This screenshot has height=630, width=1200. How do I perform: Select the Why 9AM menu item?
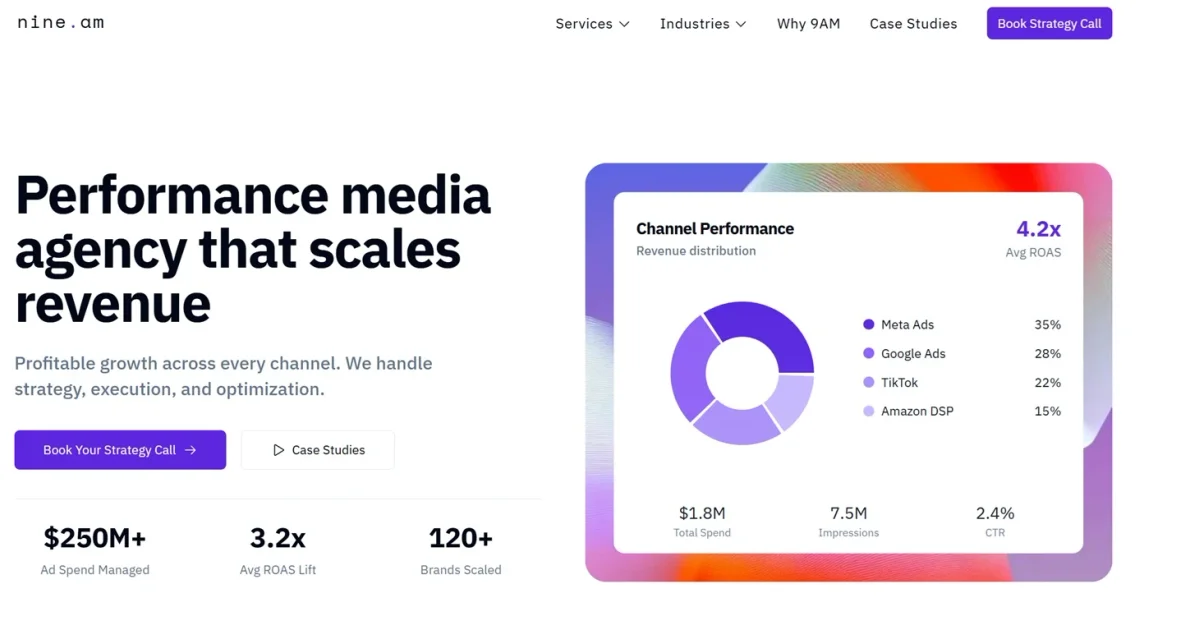click(x=808, y=23)
